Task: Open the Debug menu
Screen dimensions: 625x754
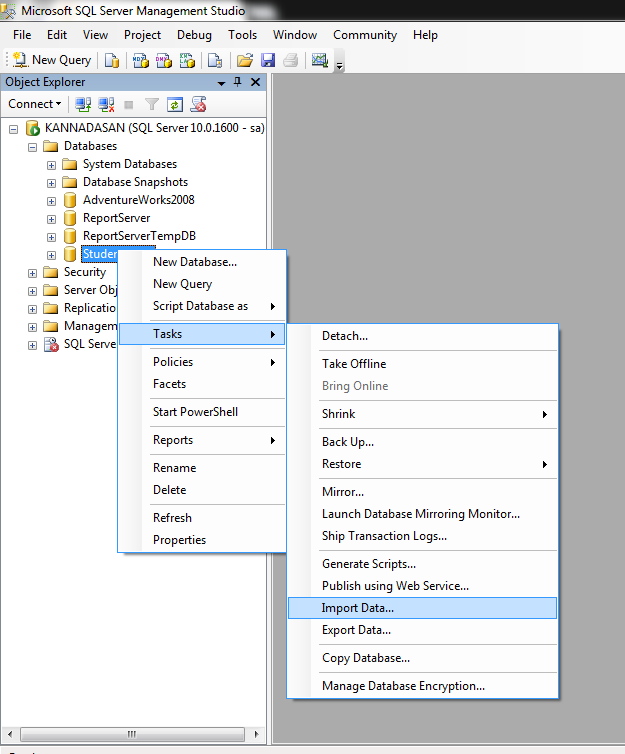Action: pyautogui.click(x=194, y=35)
